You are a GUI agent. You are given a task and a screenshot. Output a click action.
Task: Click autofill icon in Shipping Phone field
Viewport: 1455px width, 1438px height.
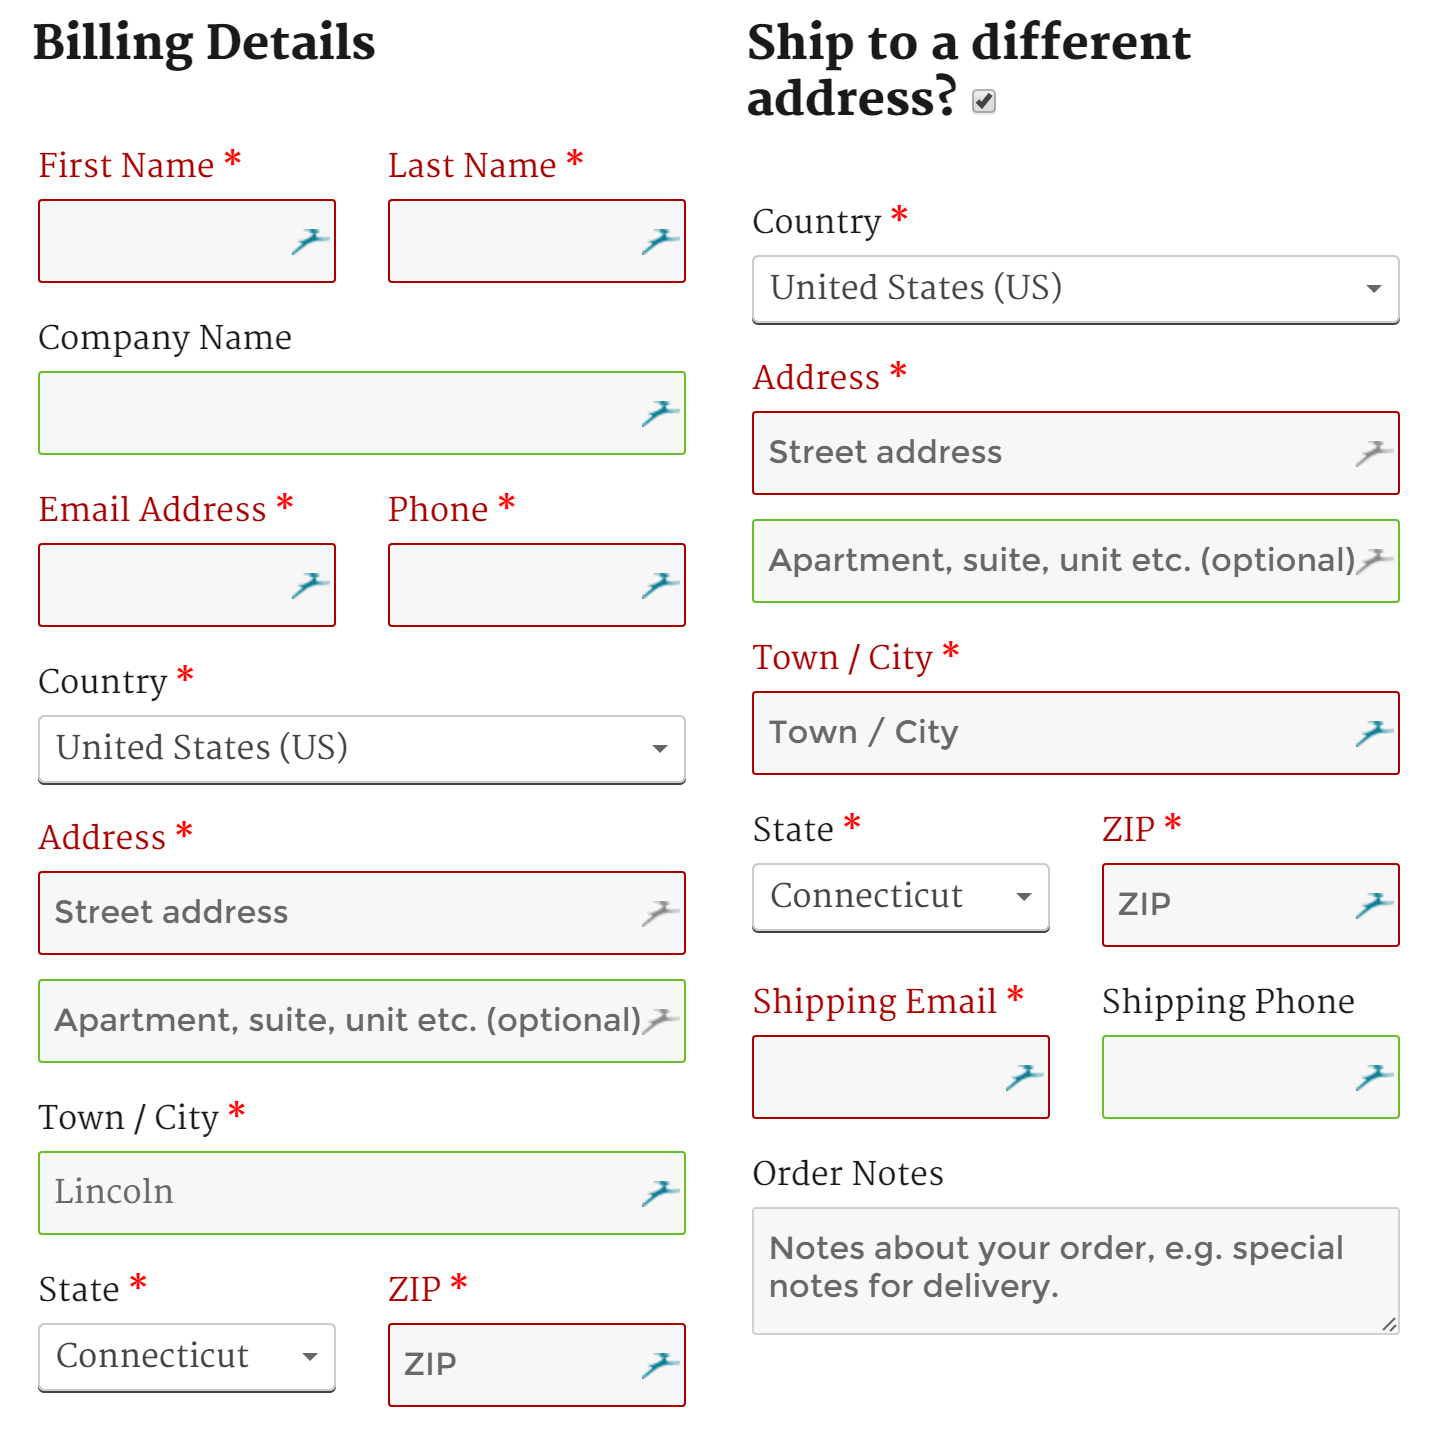[1374, 1077]
